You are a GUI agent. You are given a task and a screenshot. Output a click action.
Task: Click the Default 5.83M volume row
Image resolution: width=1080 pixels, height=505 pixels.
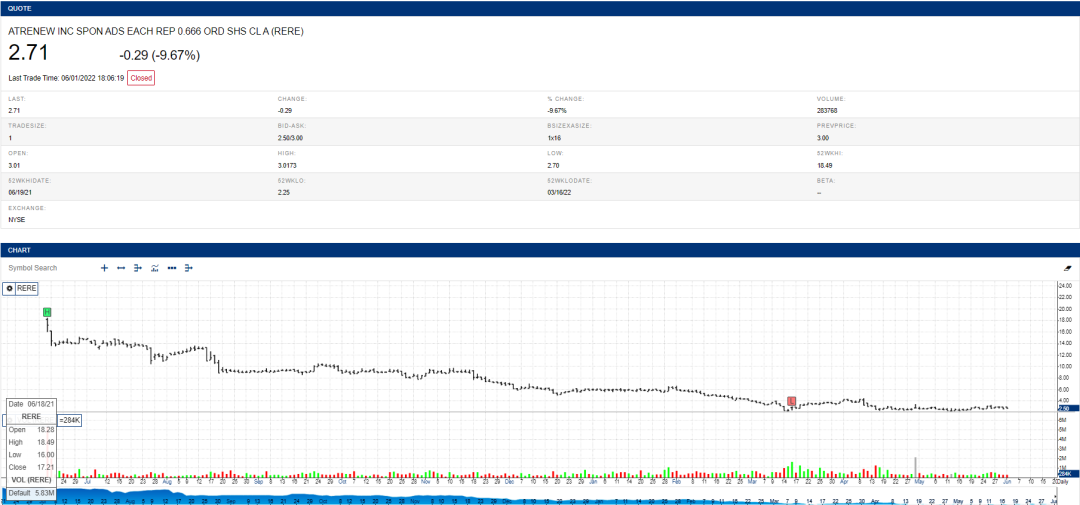pos(32,492)
